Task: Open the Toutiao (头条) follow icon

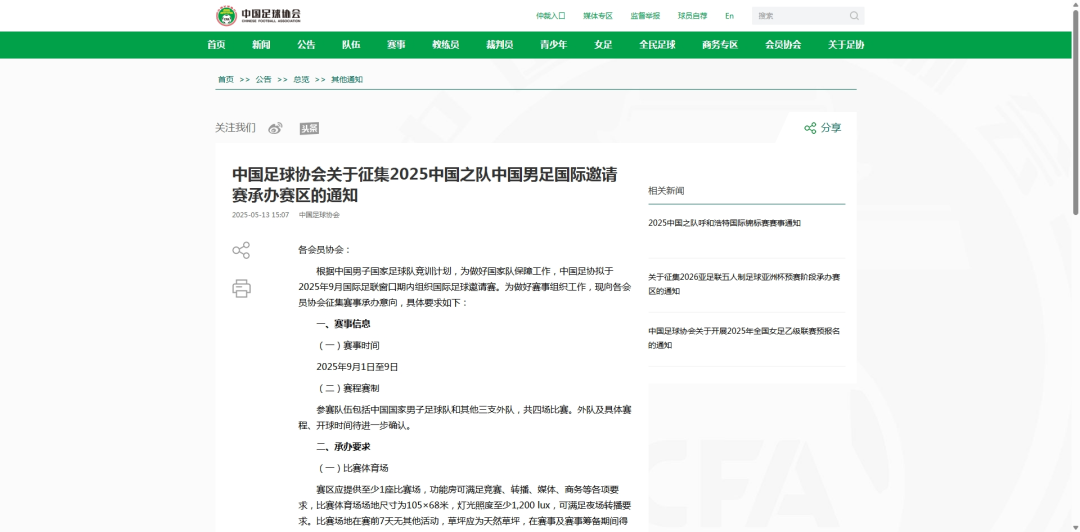Action: tap(309, 129)
